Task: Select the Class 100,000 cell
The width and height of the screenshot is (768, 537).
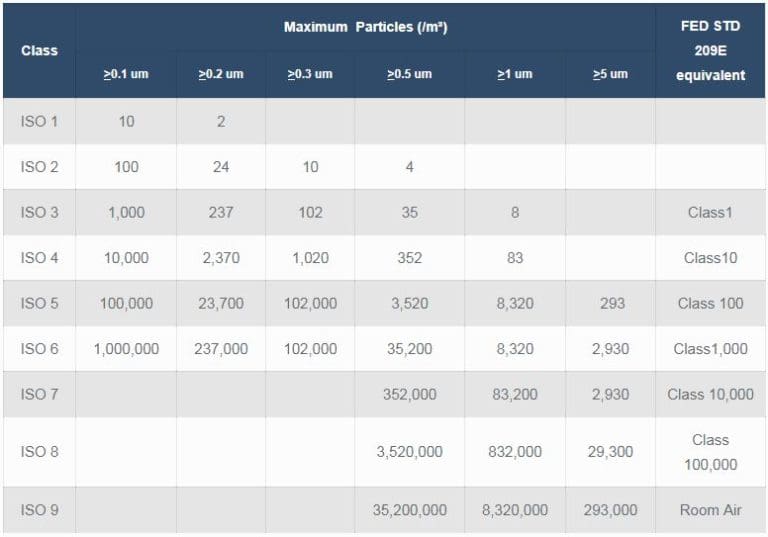Action: pos(710,452)
